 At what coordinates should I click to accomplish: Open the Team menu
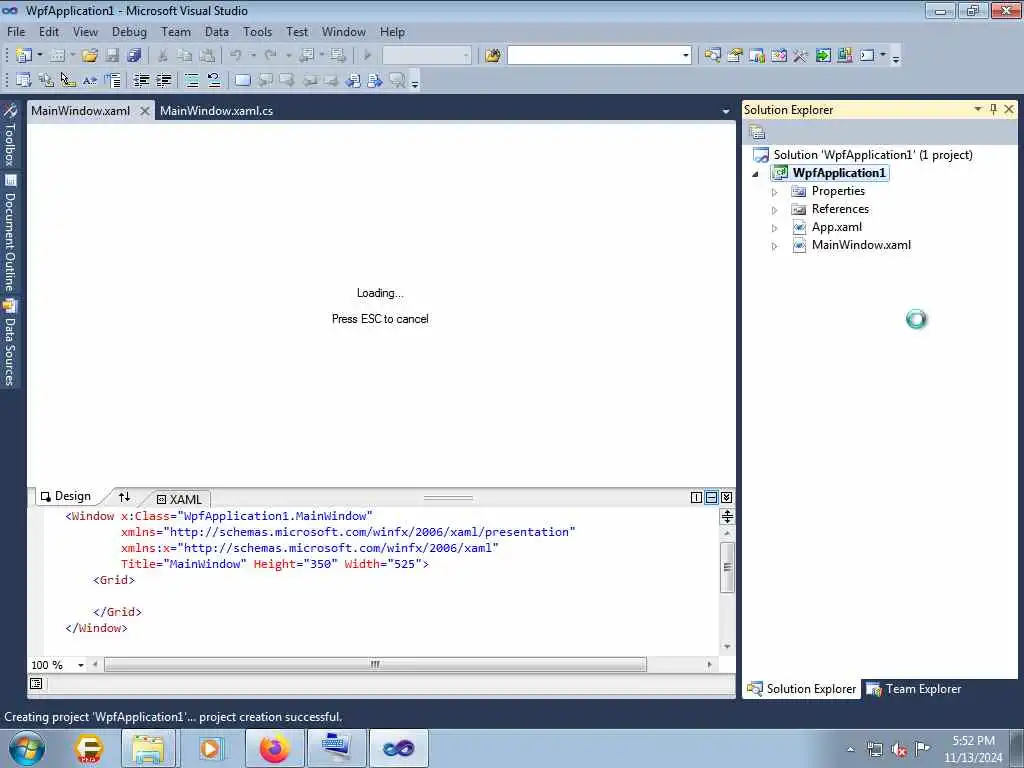point(176,31)
